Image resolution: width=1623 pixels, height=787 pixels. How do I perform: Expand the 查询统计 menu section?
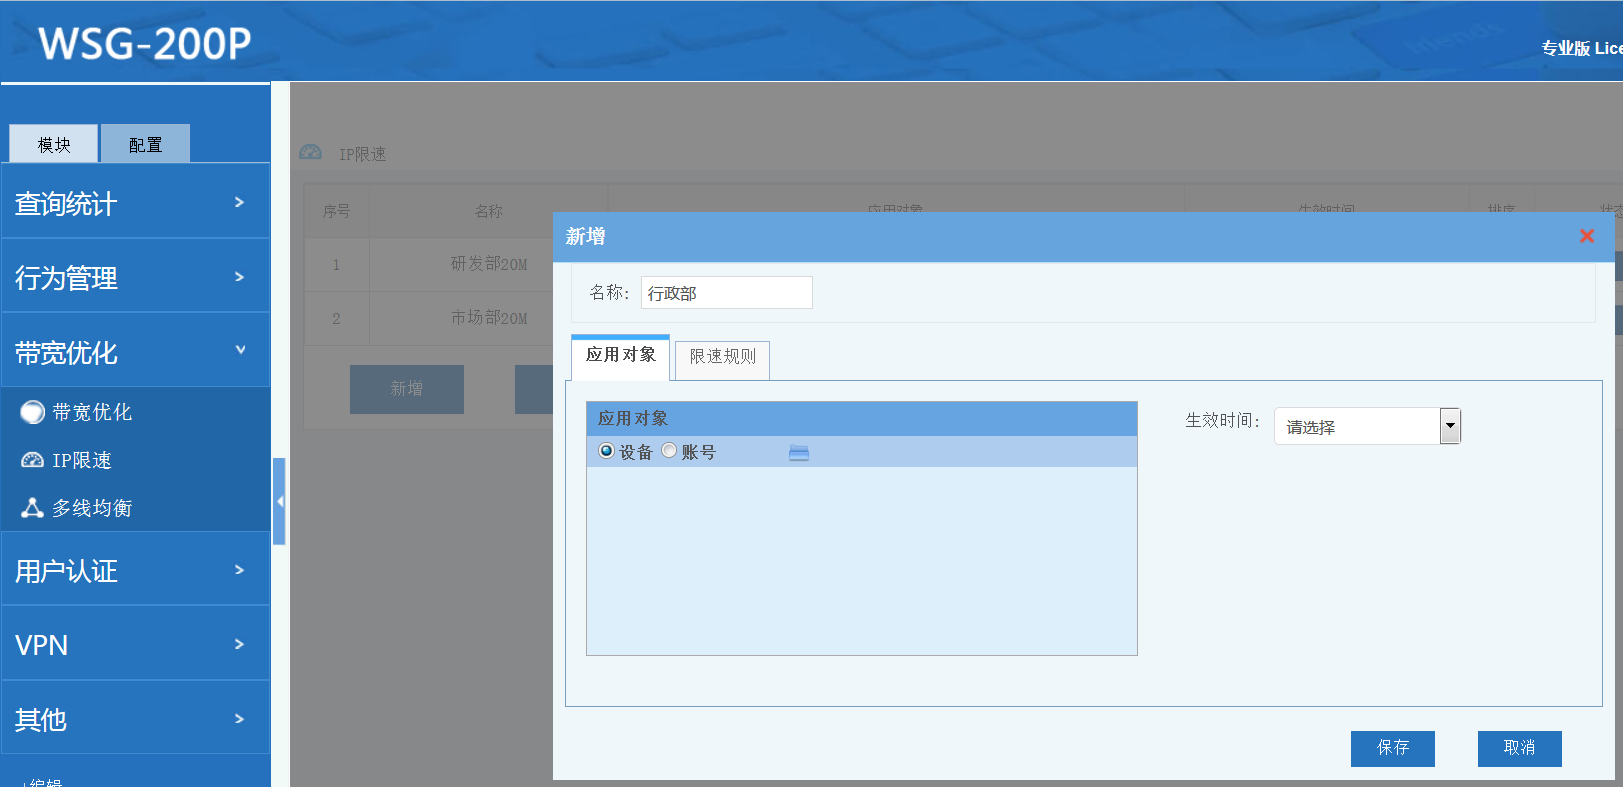click(135, 203)
